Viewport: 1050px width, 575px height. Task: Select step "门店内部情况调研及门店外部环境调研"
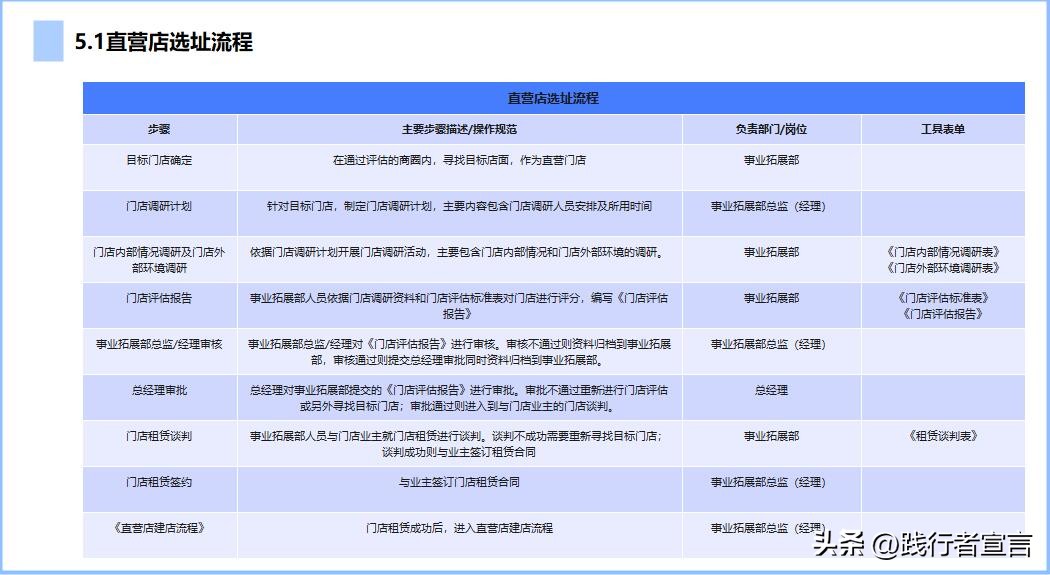coord(159,260)
